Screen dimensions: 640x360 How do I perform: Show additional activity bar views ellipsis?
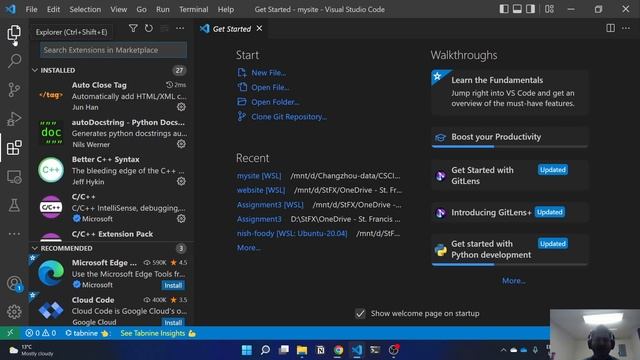[14, 234]
